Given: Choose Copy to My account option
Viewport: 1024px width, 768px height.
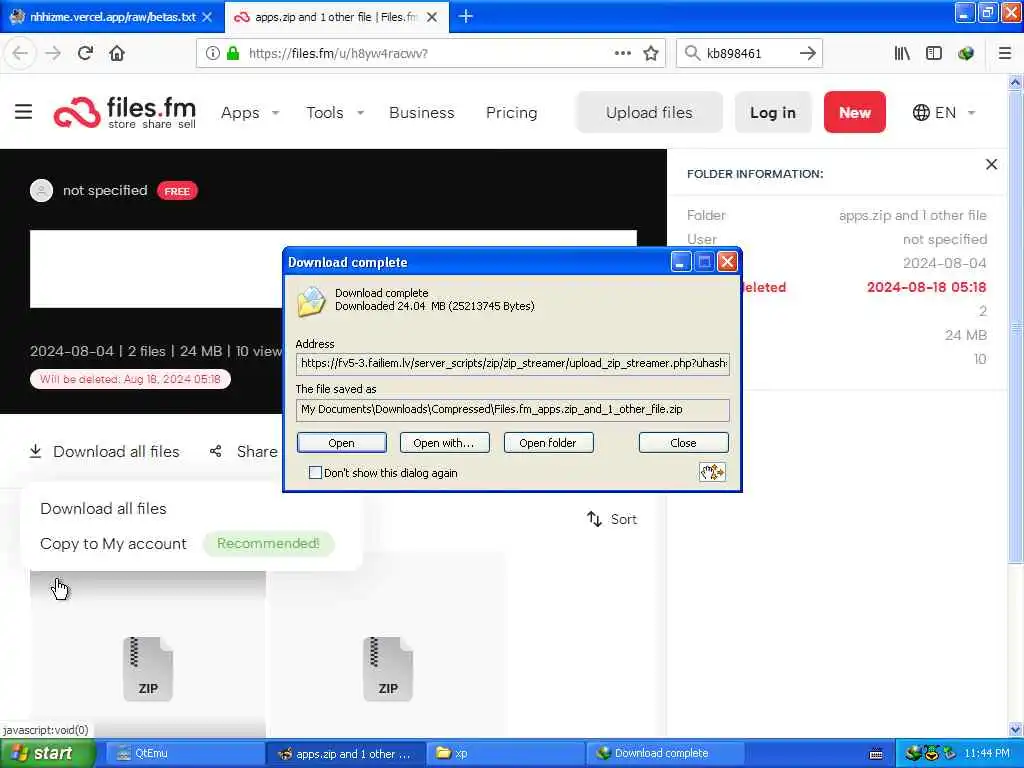Looking at the screenshot, I should tap(113, 543).
